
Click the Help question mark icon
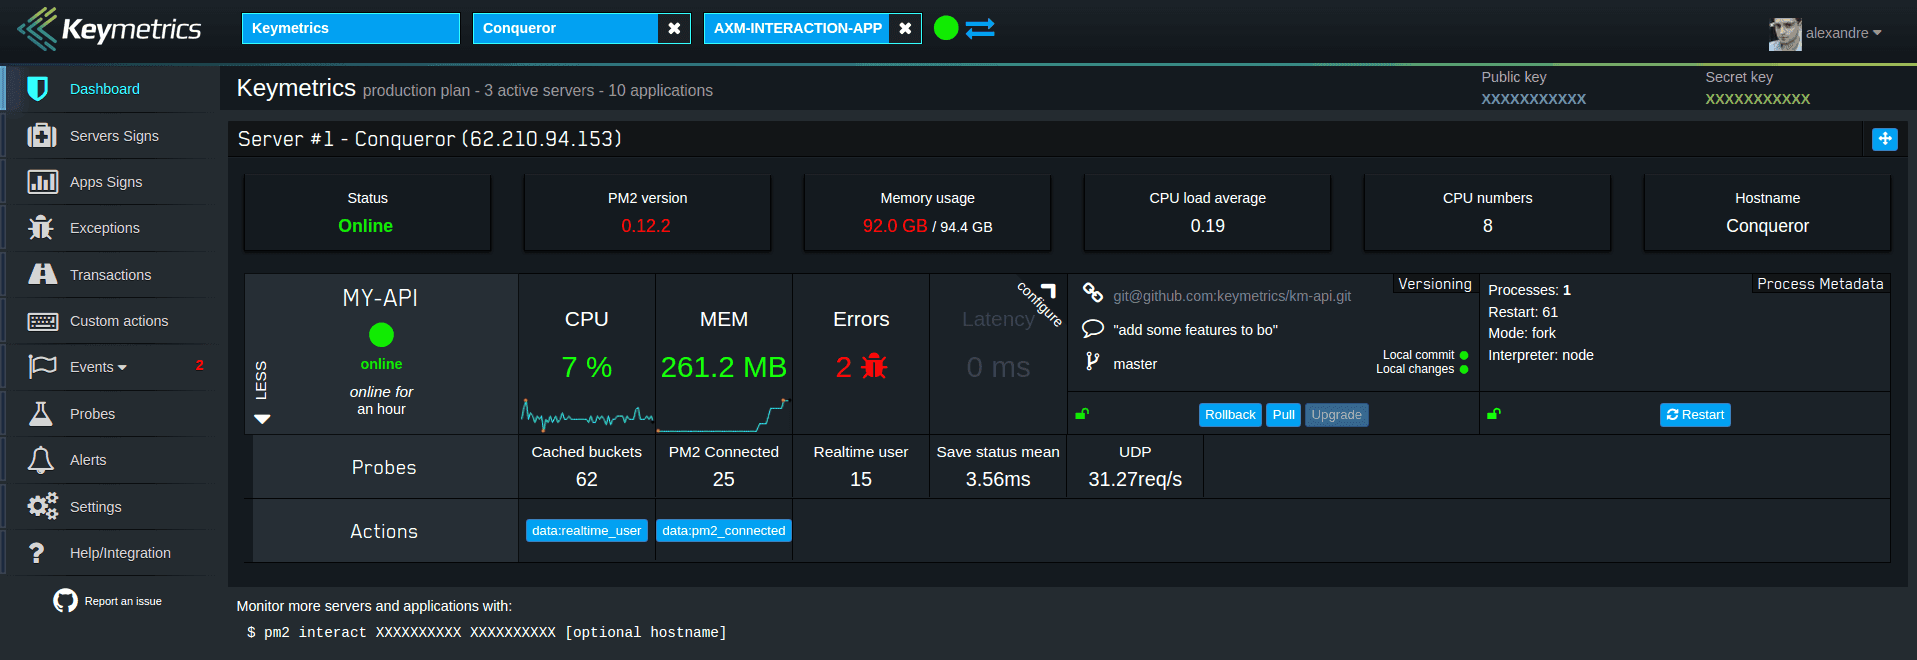click(37, 553)
